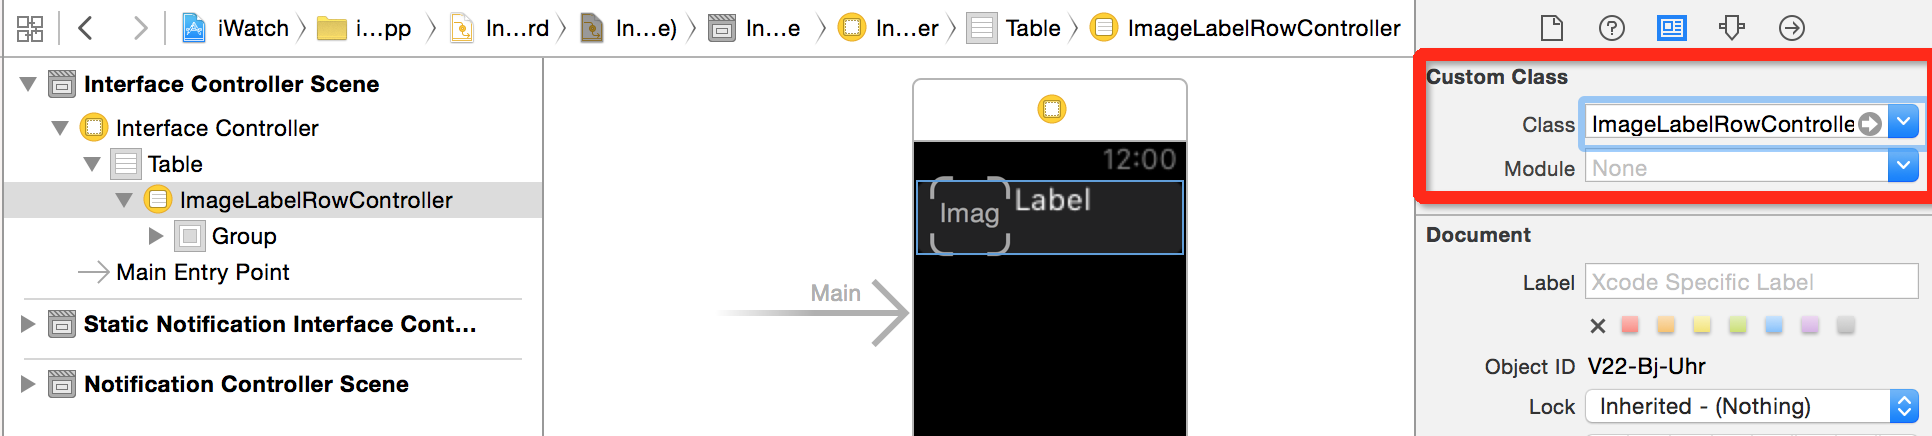
Task: Open the Attributes inspector icon
Action: 1732,28
